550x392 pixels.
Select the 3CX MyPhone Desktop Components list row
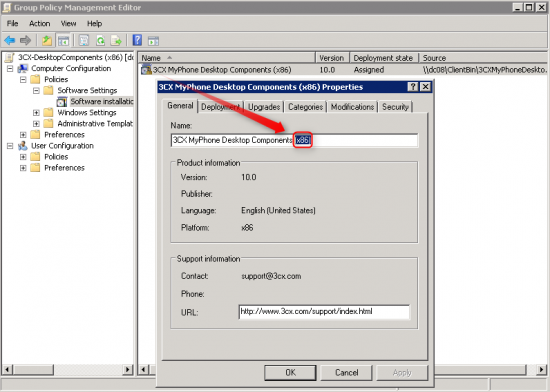(x=222, y=70)
